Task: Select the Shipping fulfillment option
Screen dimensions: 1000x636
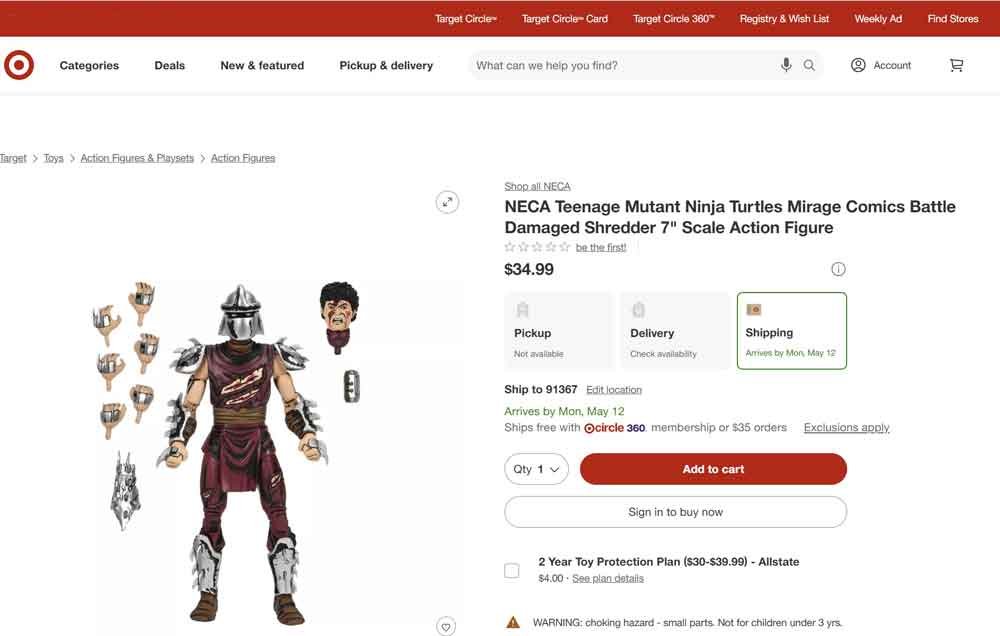Action: 791,330
